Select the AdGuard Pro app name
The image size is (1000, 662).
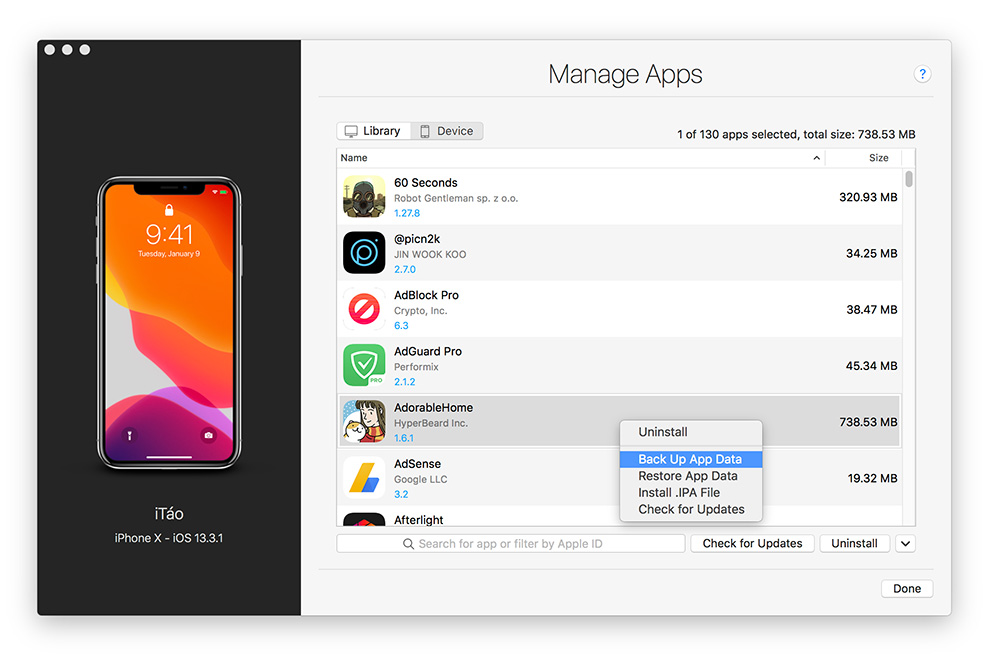(428, 351)
